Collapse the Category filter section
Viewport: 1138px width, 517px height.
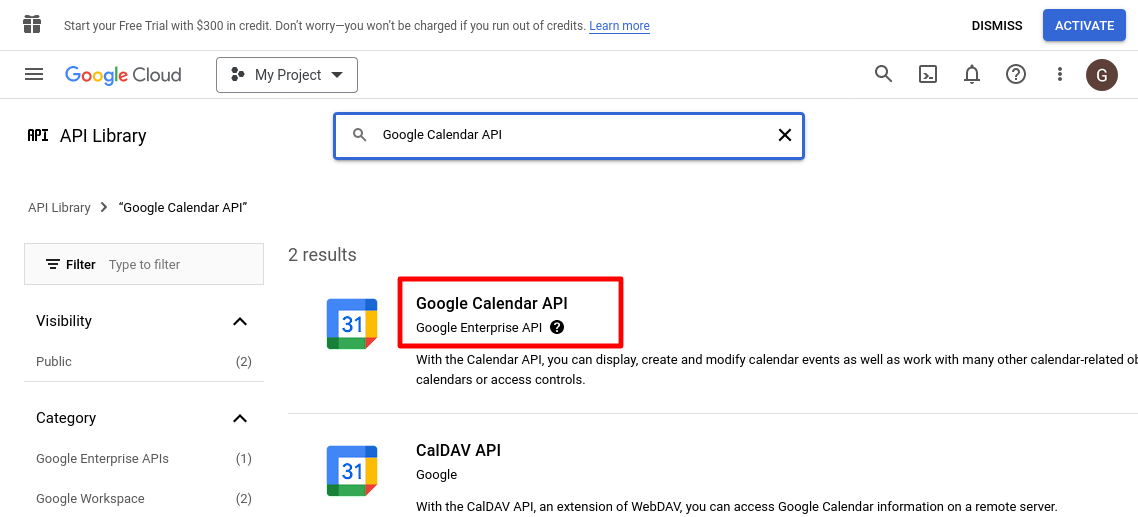(240, 418)
